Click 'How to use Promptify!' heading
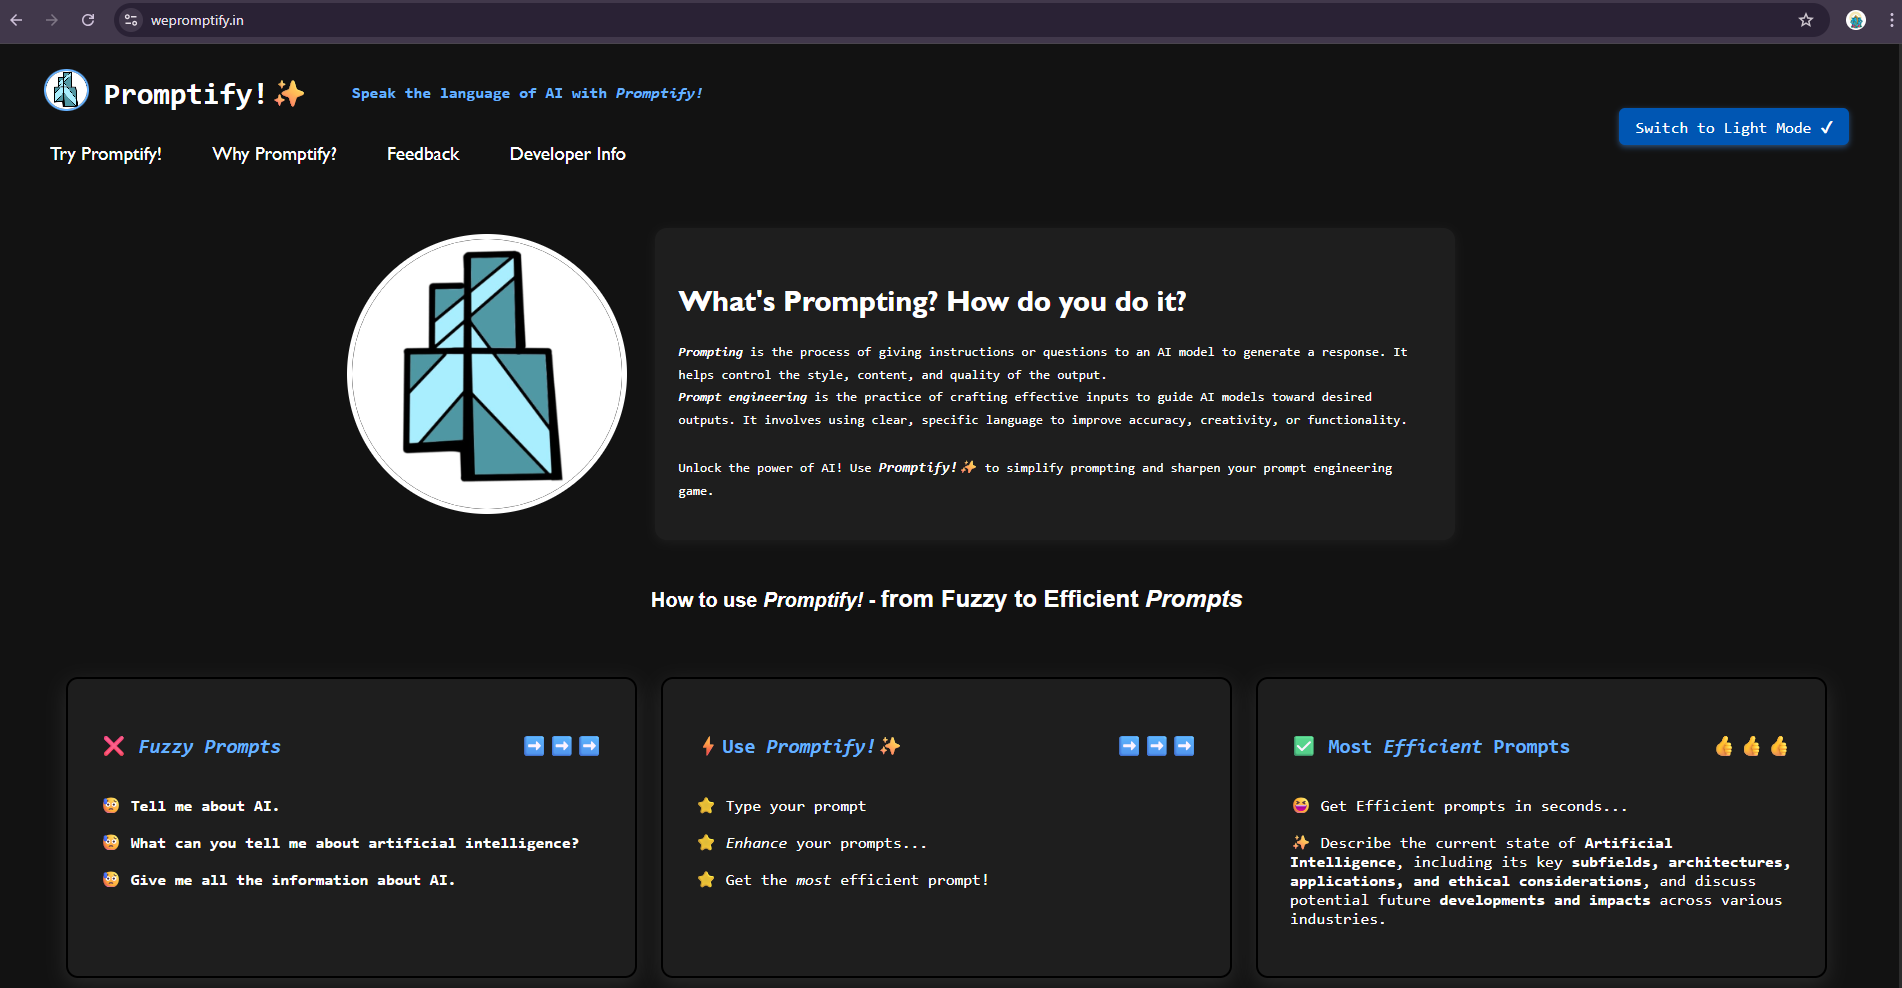 coord(946,599)
